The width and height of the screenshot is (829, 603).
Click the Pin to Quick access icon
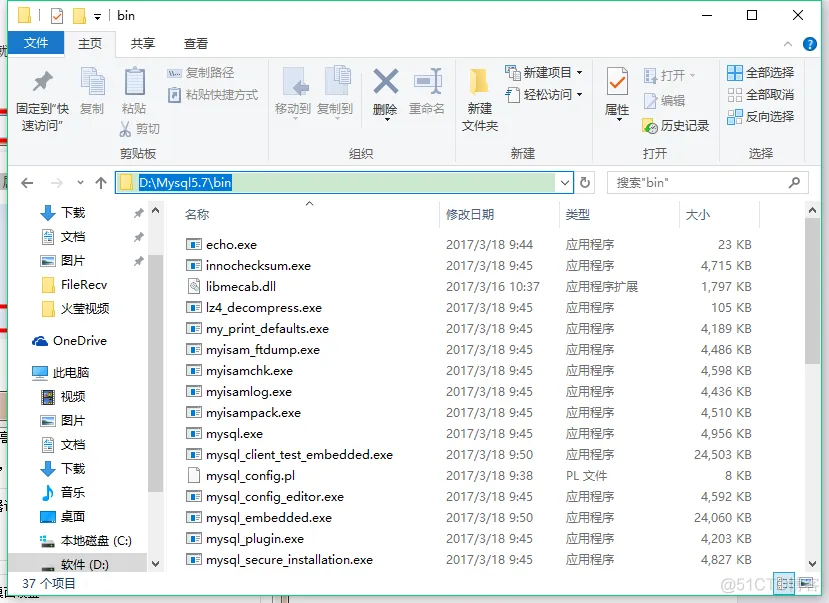pos(43,81)
